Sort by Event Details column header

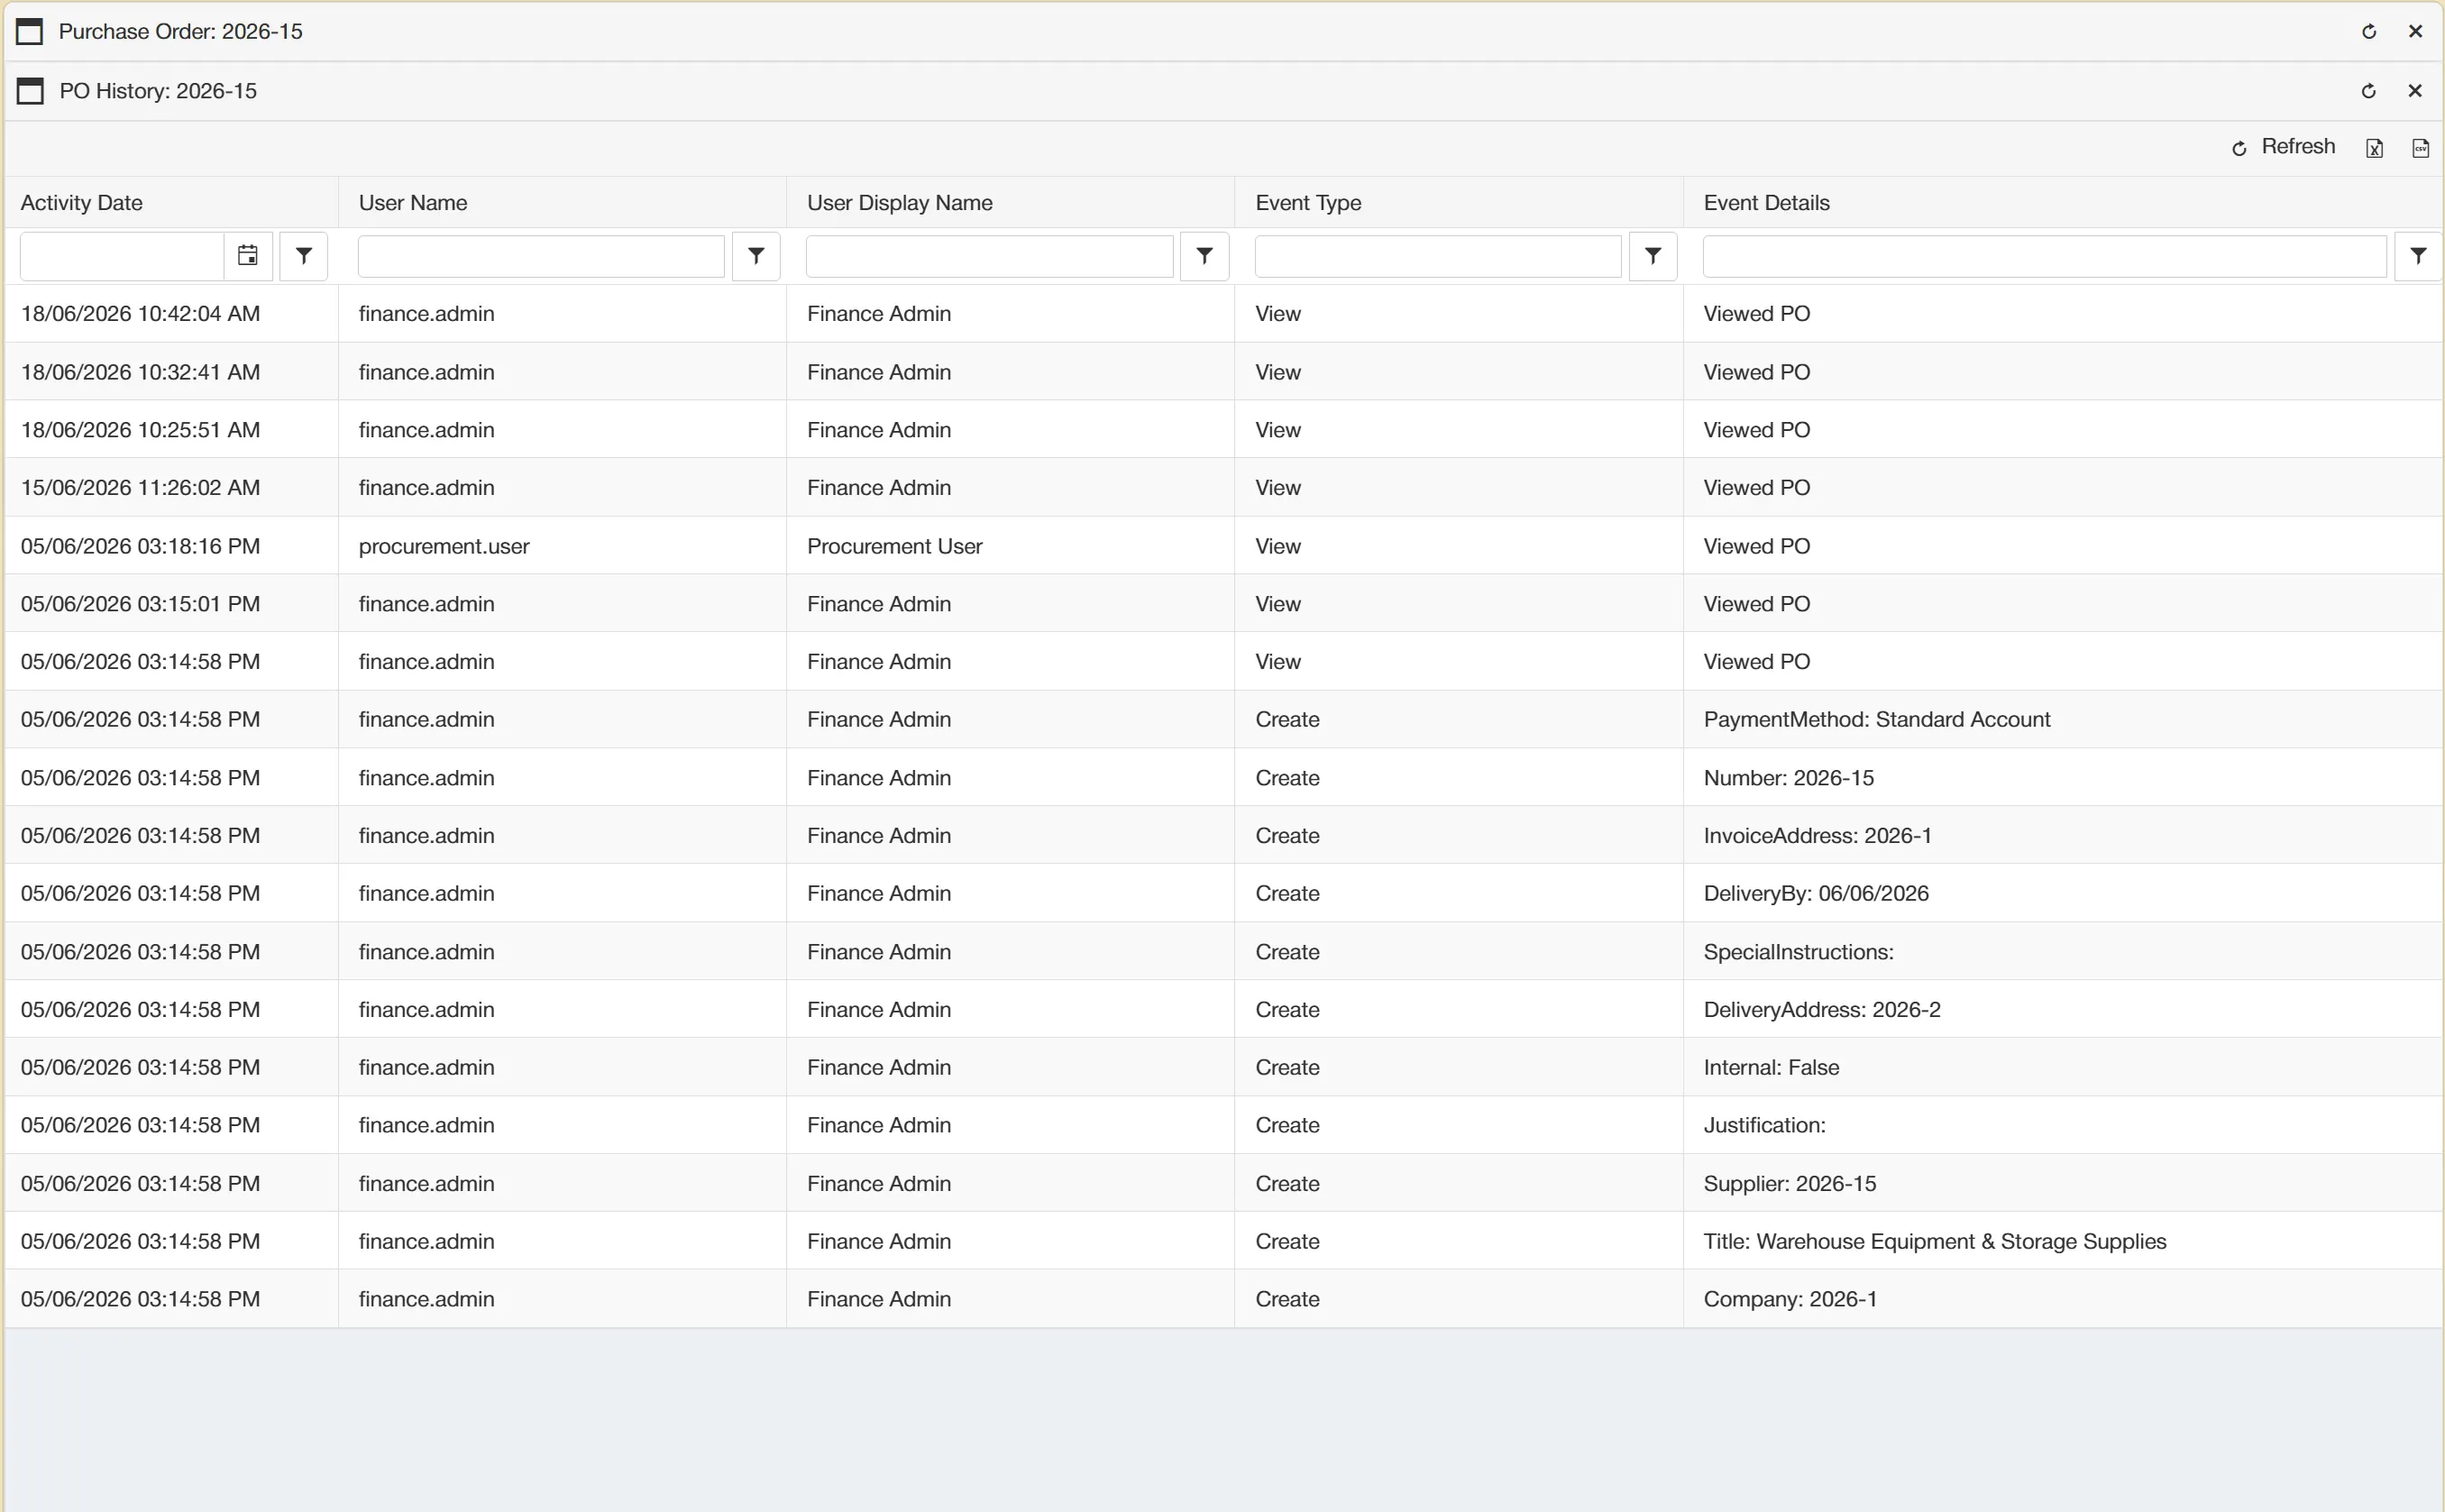[x=1766, y=203]
